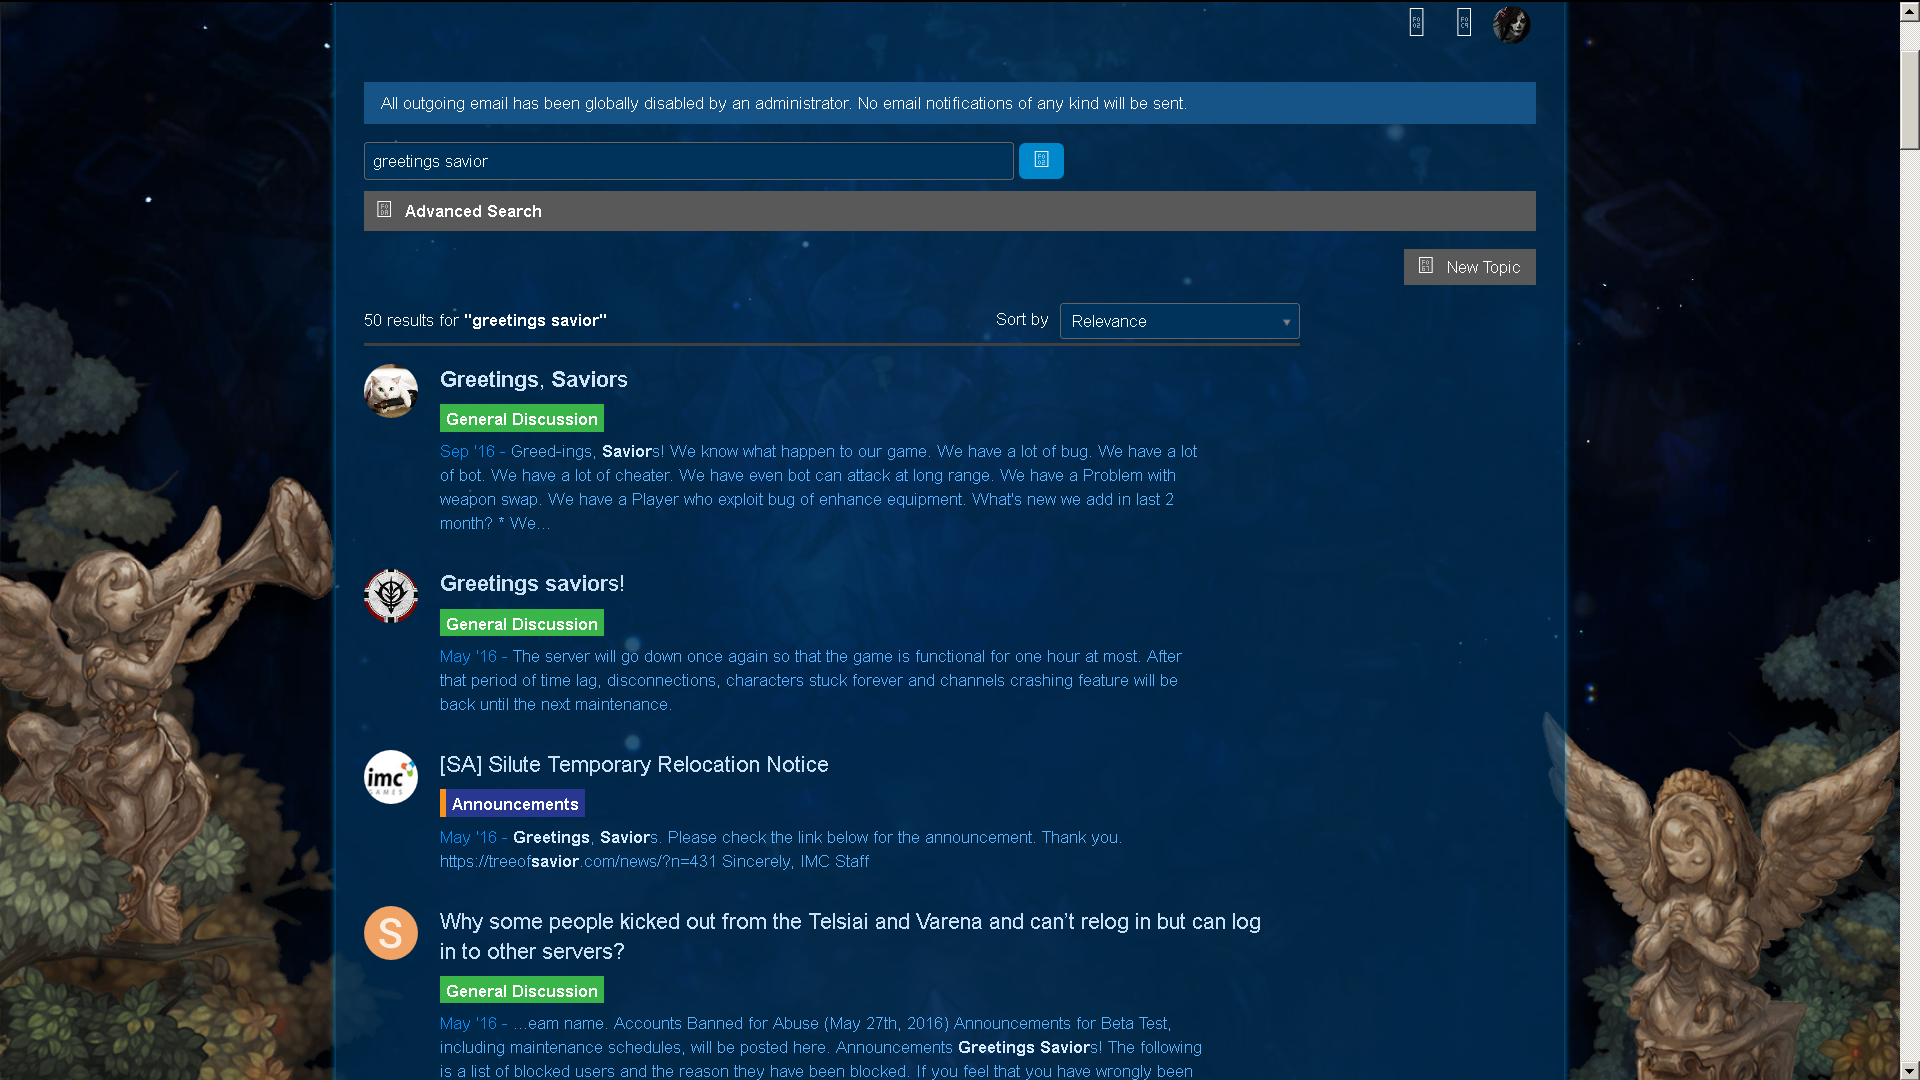Click the search field containing greetings savior
The width and height of the screenshot is (1920, 1080).
click(688, 161)
